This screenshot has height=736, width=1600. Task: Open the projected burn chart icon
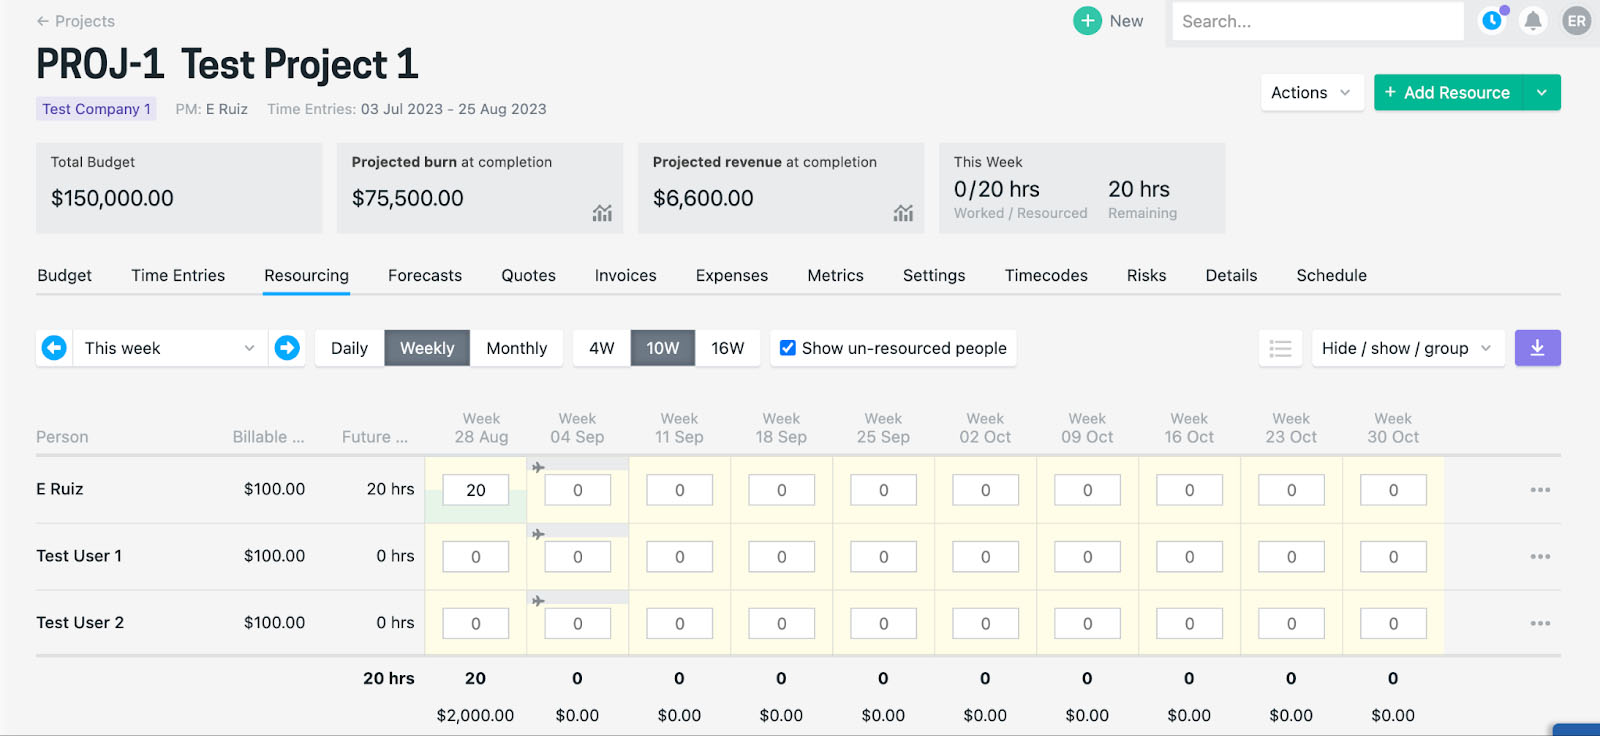click(602, 213)
